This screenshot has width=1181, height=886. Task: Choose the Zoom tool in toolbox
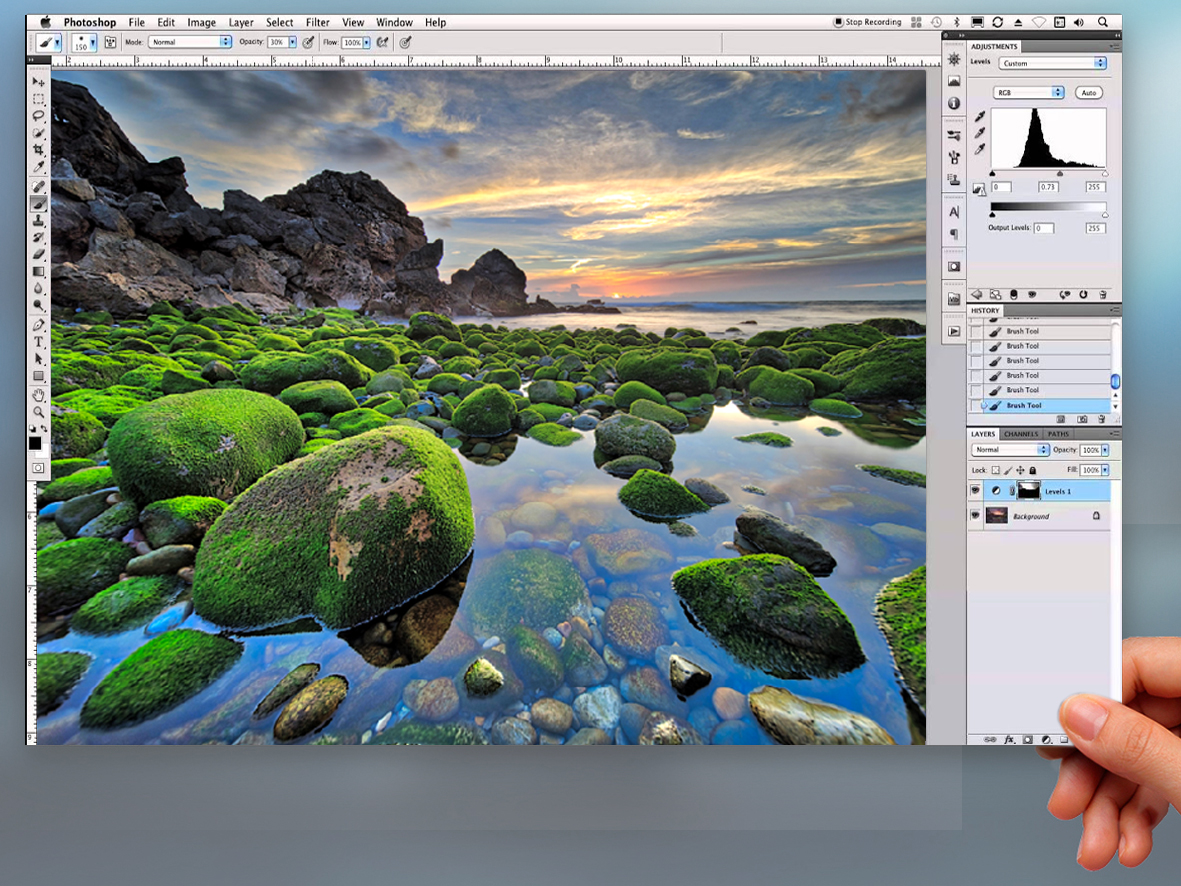(x=38, y=411)
